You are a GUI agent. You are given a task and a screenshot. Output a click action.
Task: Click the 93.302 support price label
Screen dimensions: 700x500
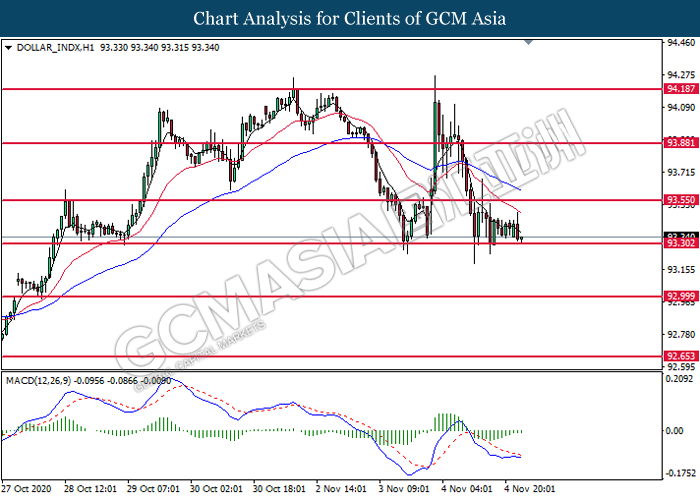(680, 243)
